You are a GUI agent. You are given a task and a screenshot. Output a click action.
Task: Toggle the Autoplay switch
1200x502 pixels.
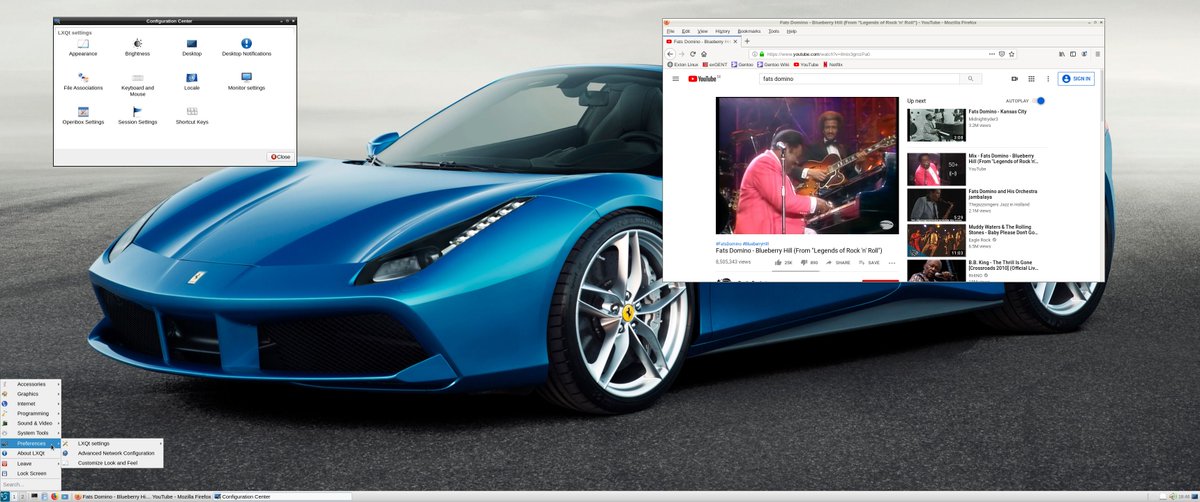1039,101
